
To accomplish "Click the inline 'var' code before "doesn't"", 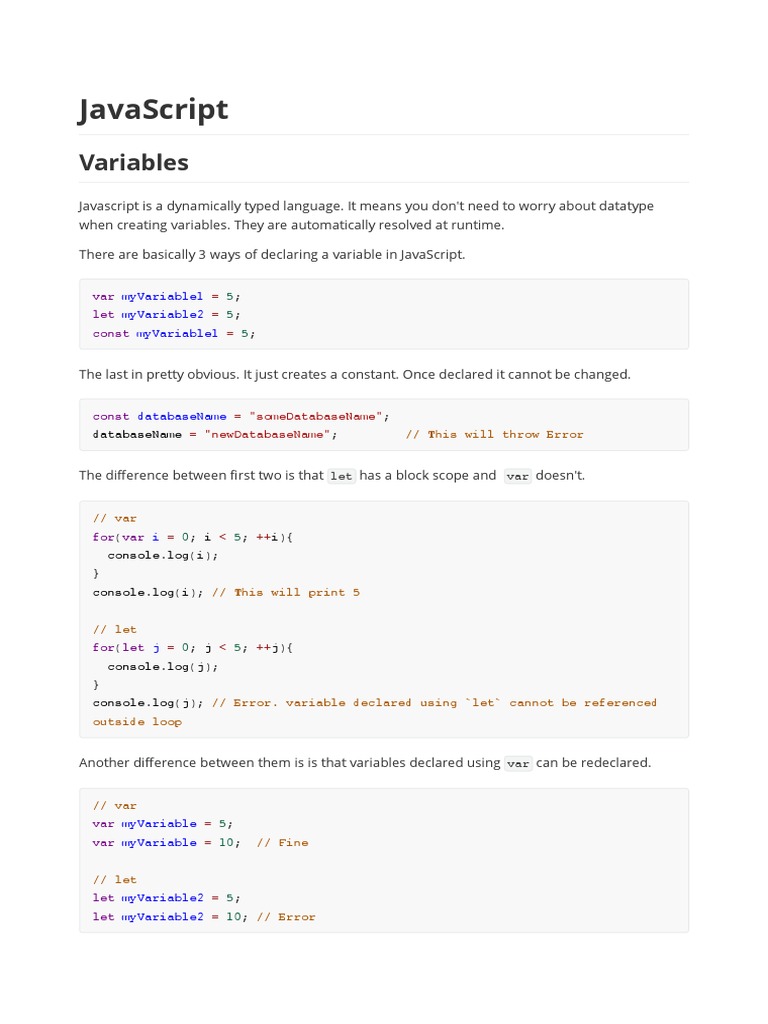I will pos(517,476).
